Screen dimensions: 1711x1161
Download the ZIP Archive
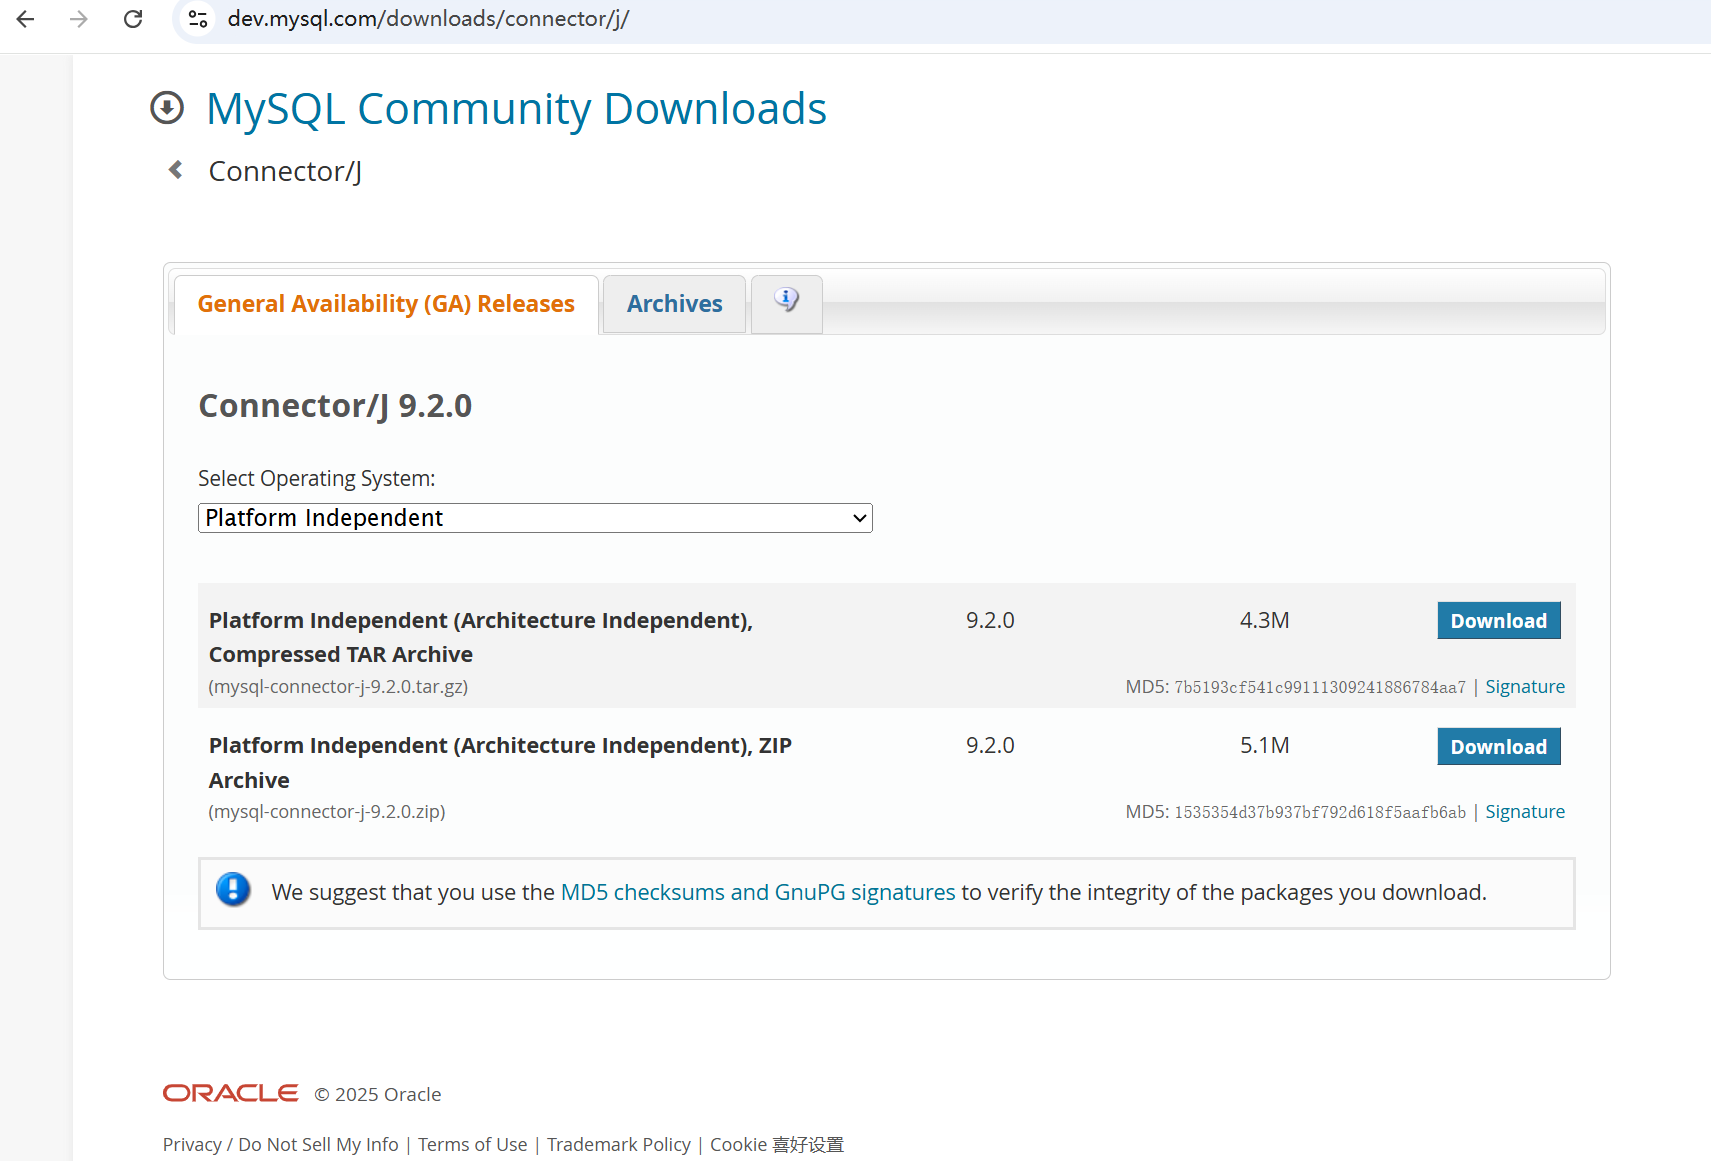tap(1499, 747)
